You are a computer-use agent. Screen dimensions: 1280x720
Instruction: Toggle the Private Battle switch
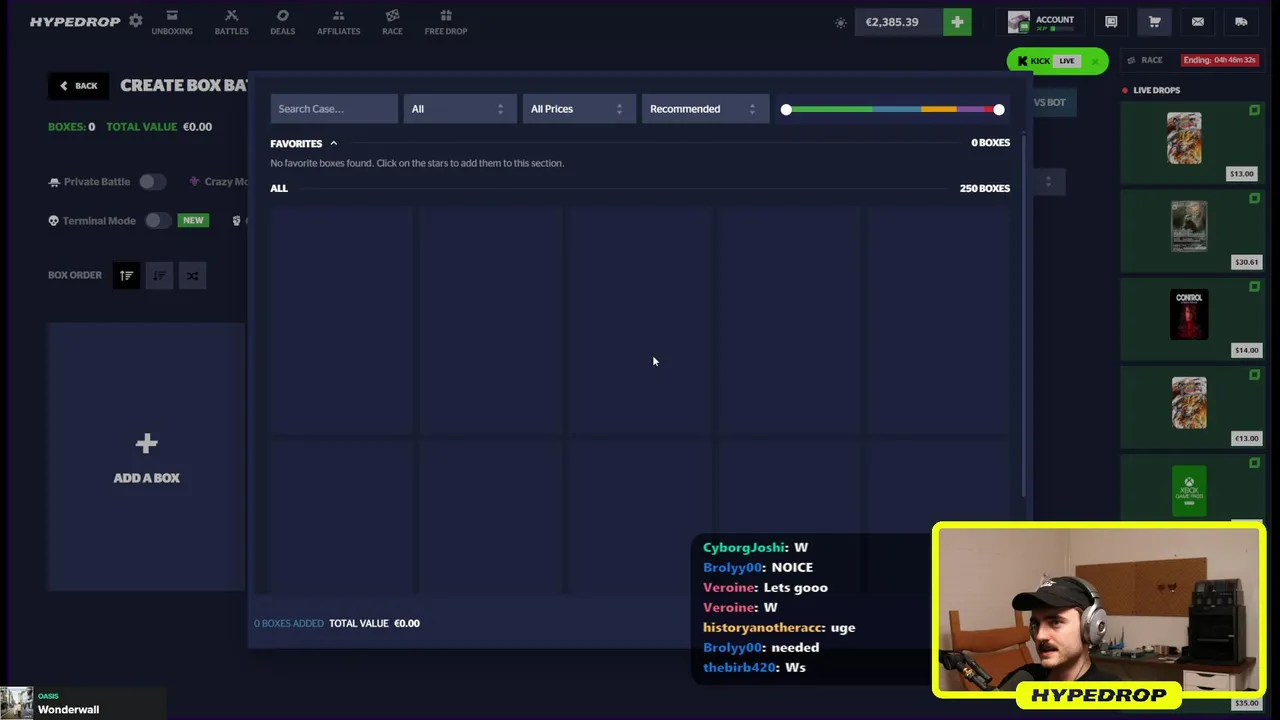pos(152,182)
